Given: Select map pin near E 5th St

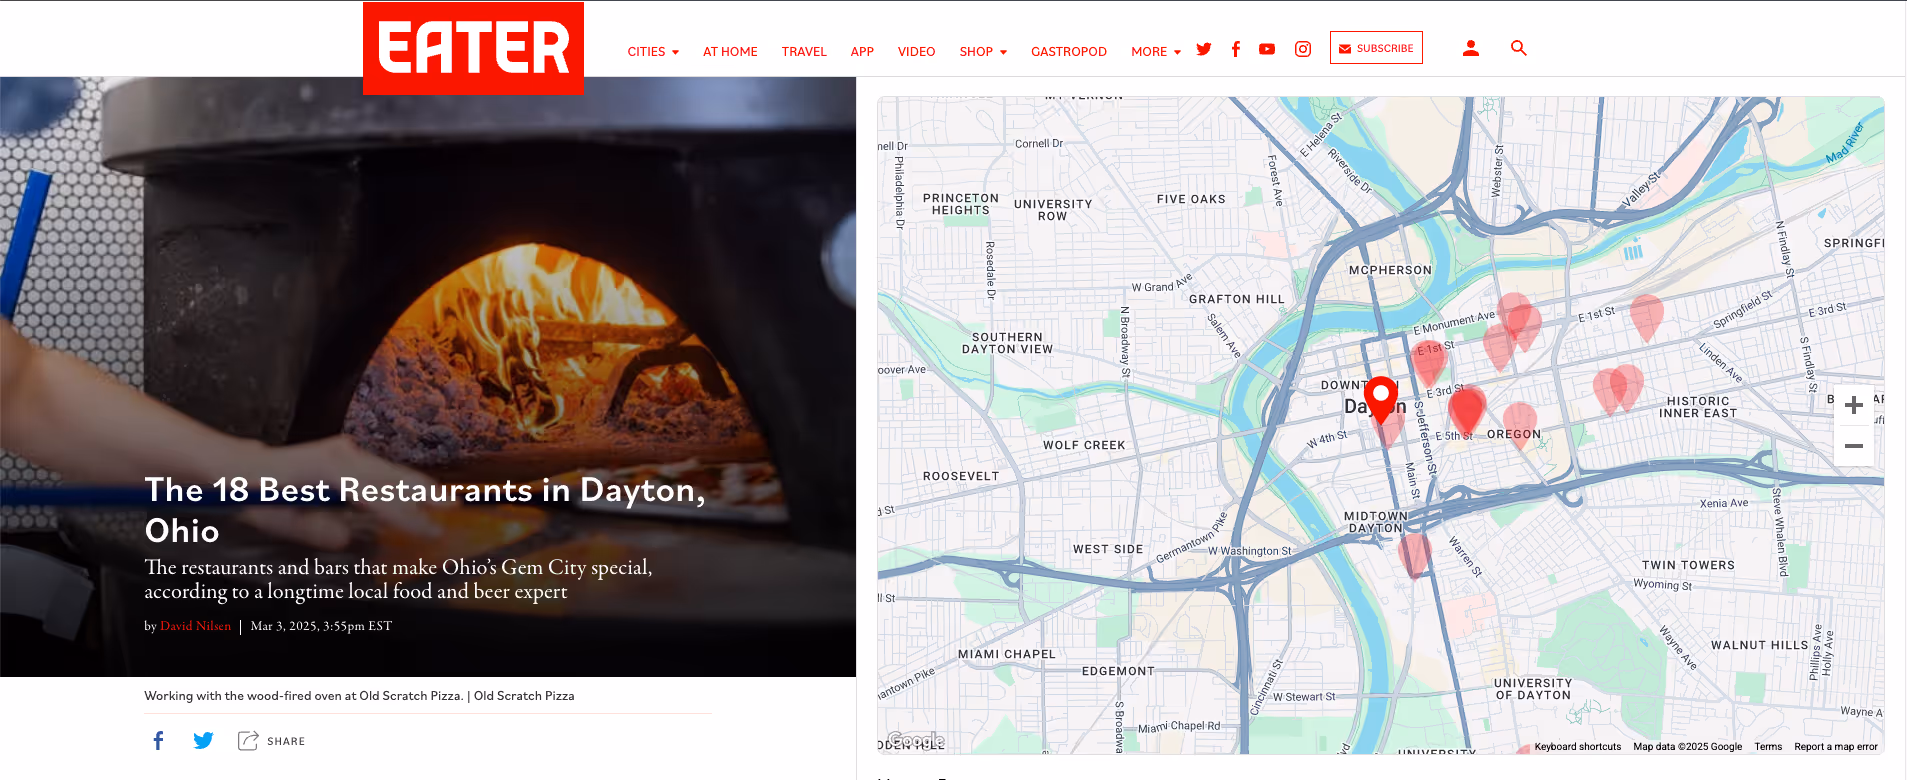Looking at the screenshot, I should [x=1466, y=410].
